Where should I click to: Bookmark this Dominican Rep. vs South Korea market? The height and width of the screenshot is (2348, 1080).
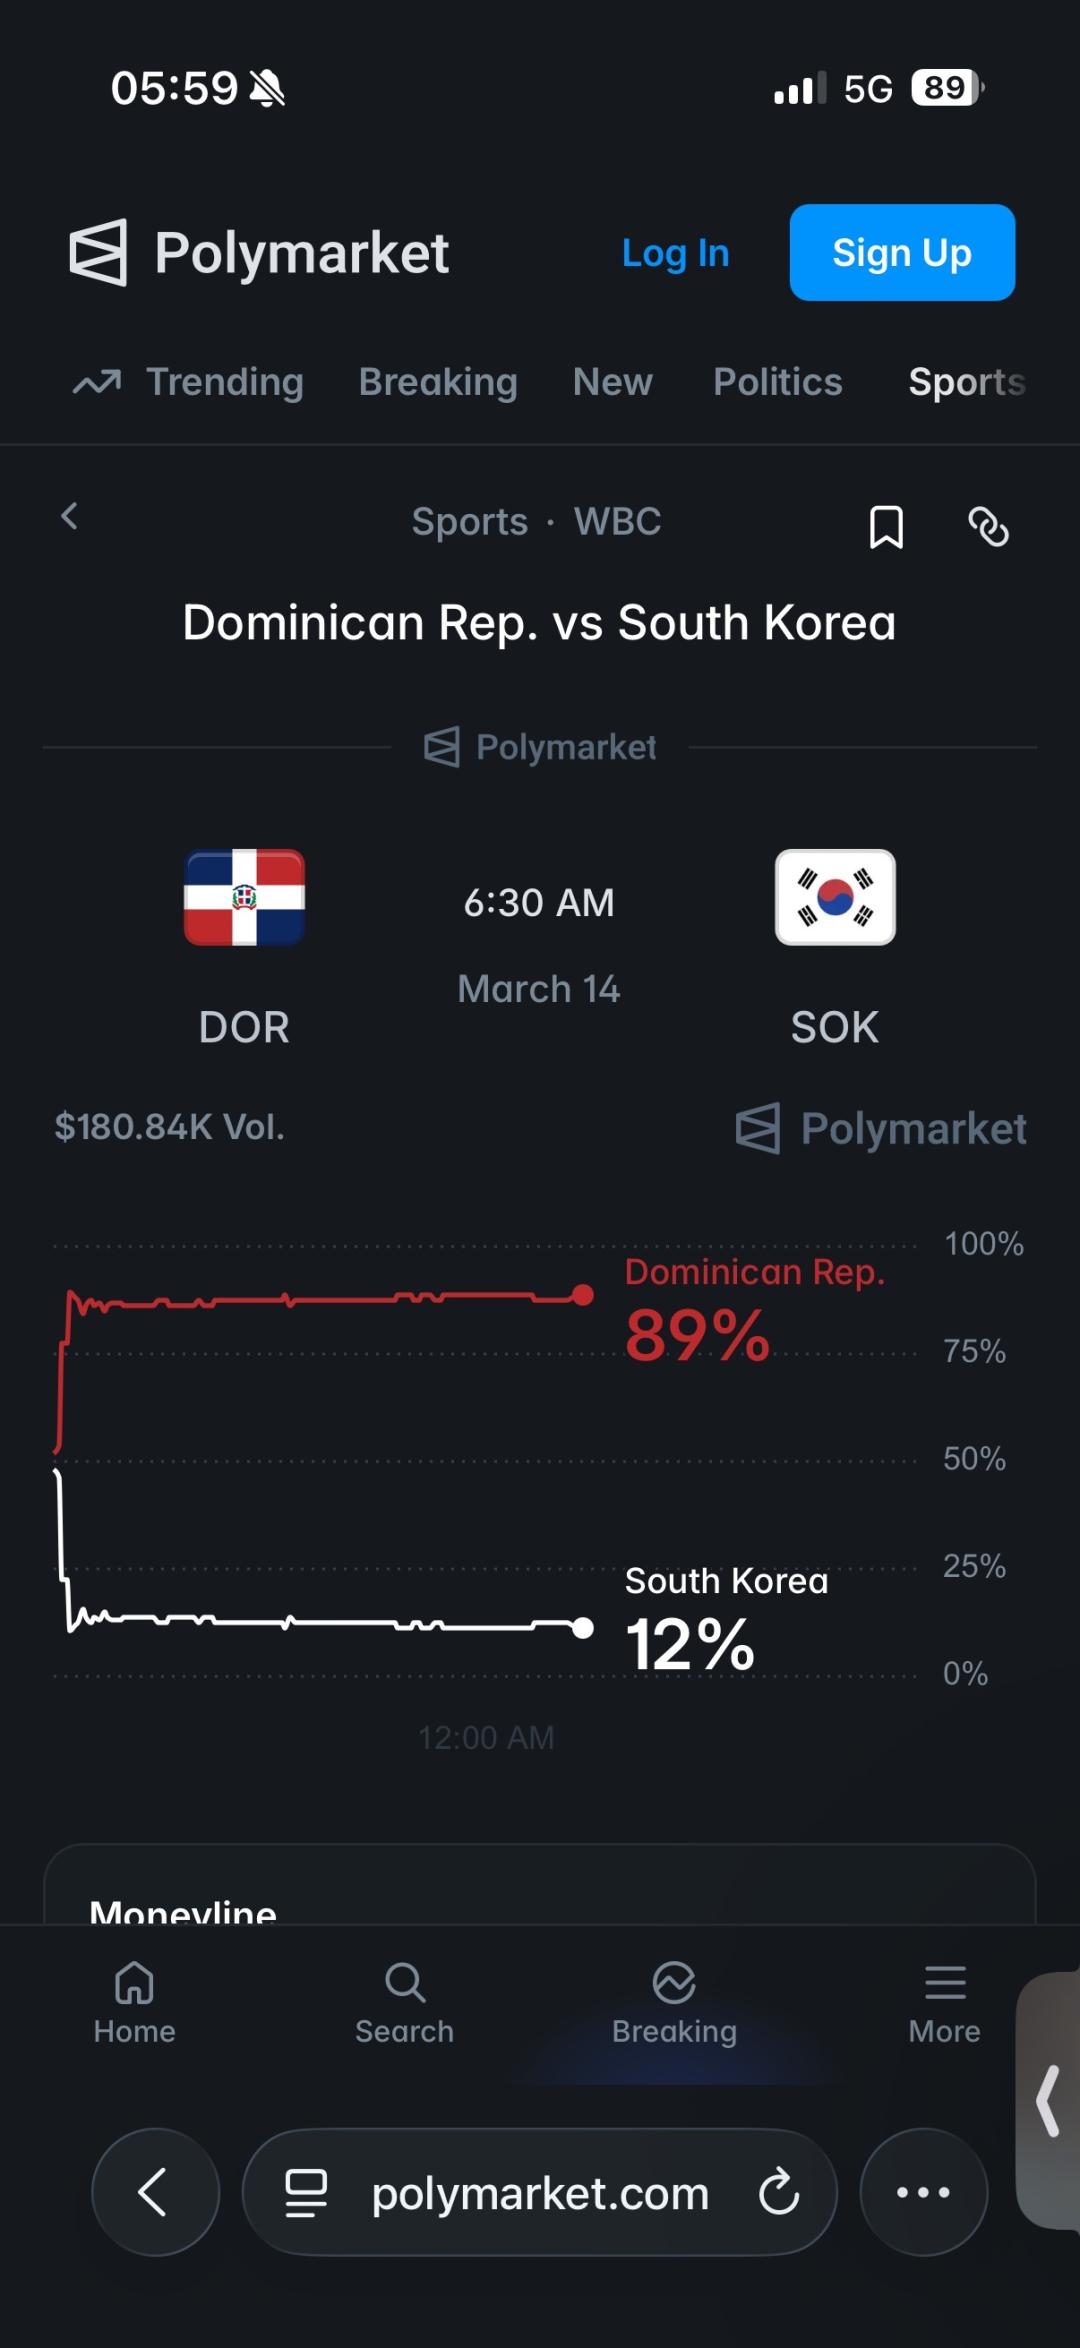click(x=886, y=526)
